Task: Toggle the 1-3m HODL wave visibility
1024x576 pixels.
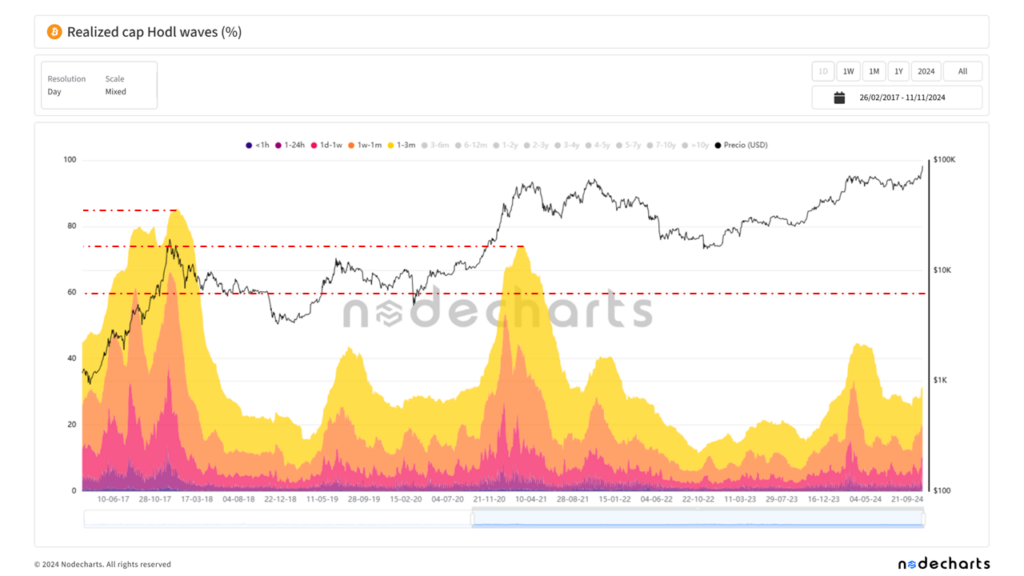Action: click(x=390, y=144)
